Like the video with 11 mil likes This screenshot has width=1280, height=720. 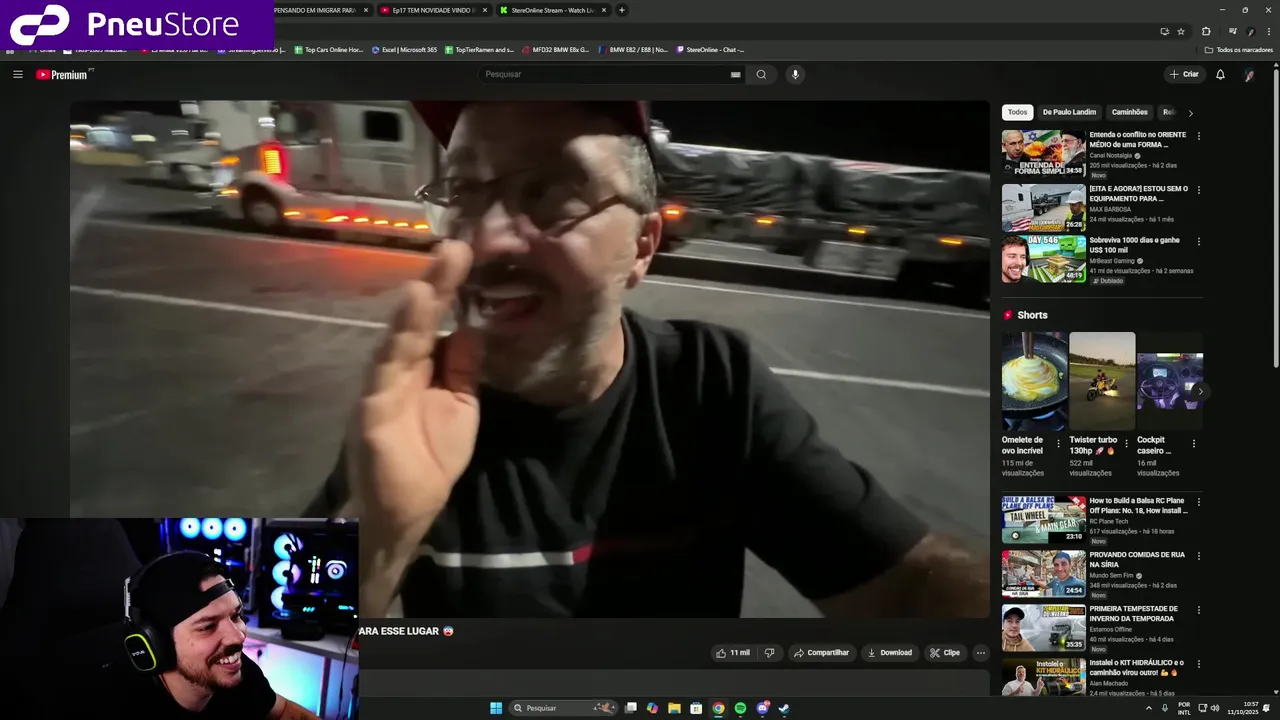(x=732, y=653)
